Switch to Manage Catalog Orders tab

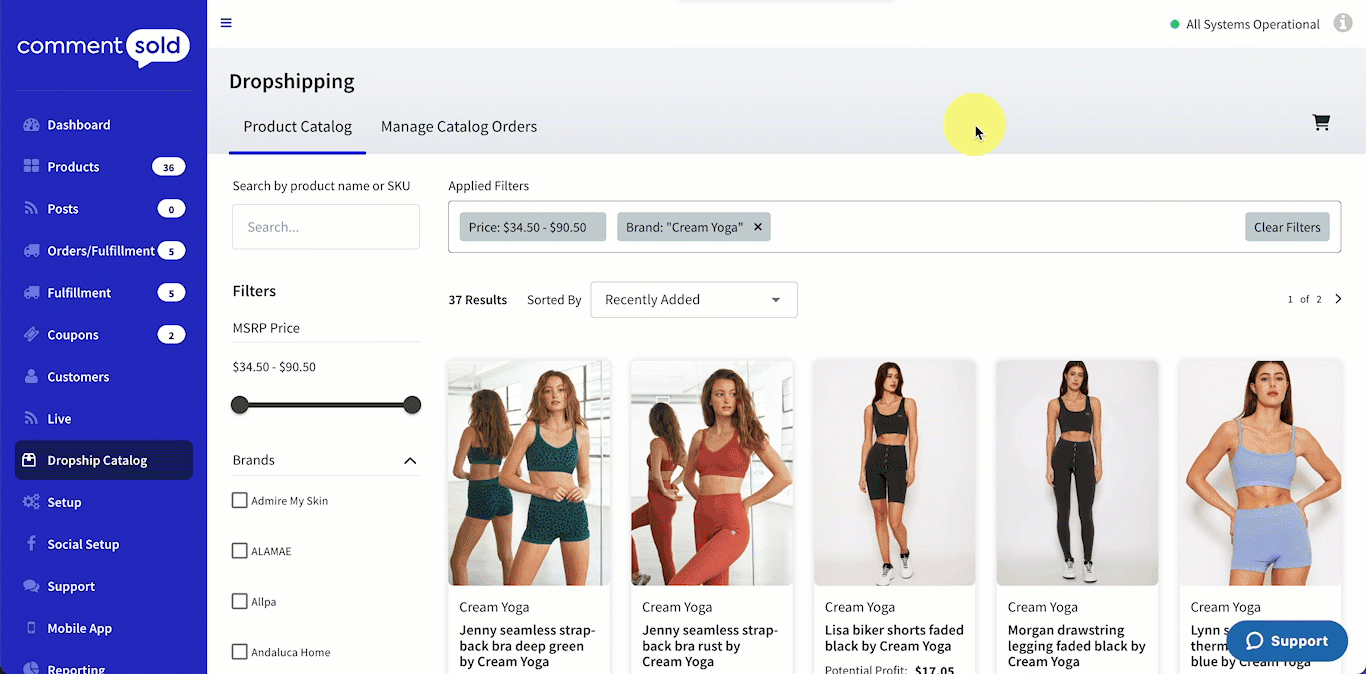click(x=459, y=126)
